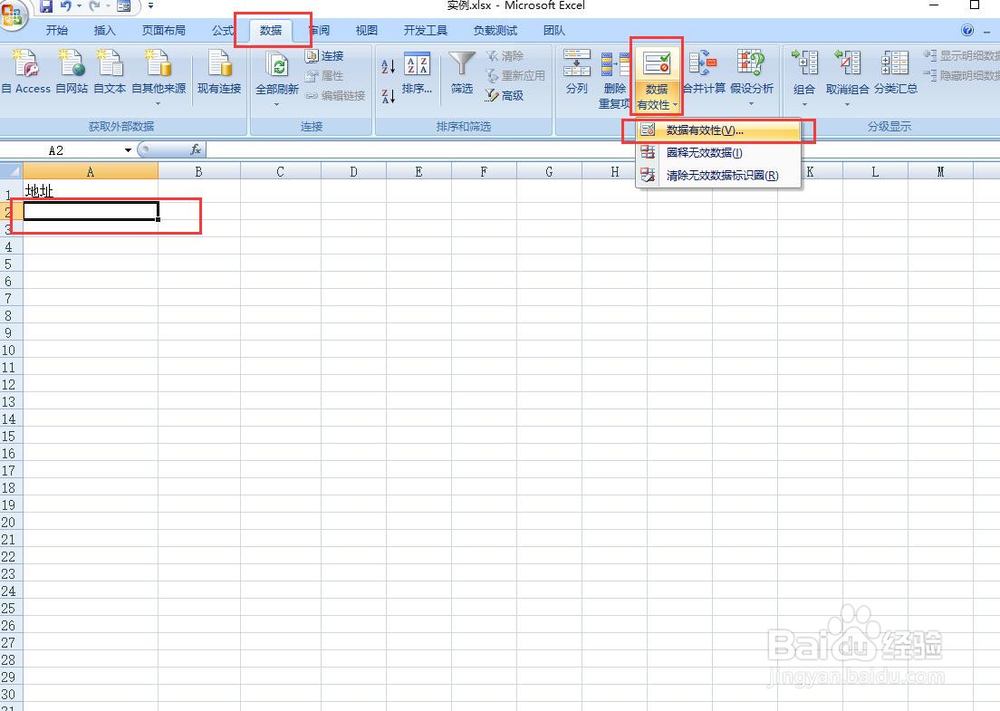The width and height of the screenshot is (1000, 711).
Task: Click Advanced filter (高级)
Action: pos(504,96)
